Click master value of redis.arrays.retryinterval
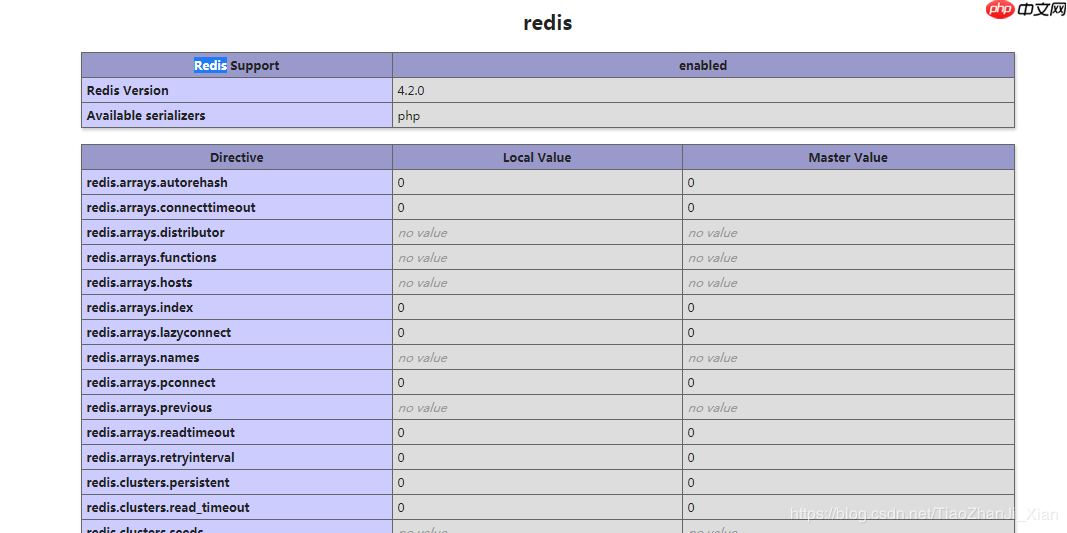The height and width of the screenshot is (533, 1067). click(x=691, y=457)
